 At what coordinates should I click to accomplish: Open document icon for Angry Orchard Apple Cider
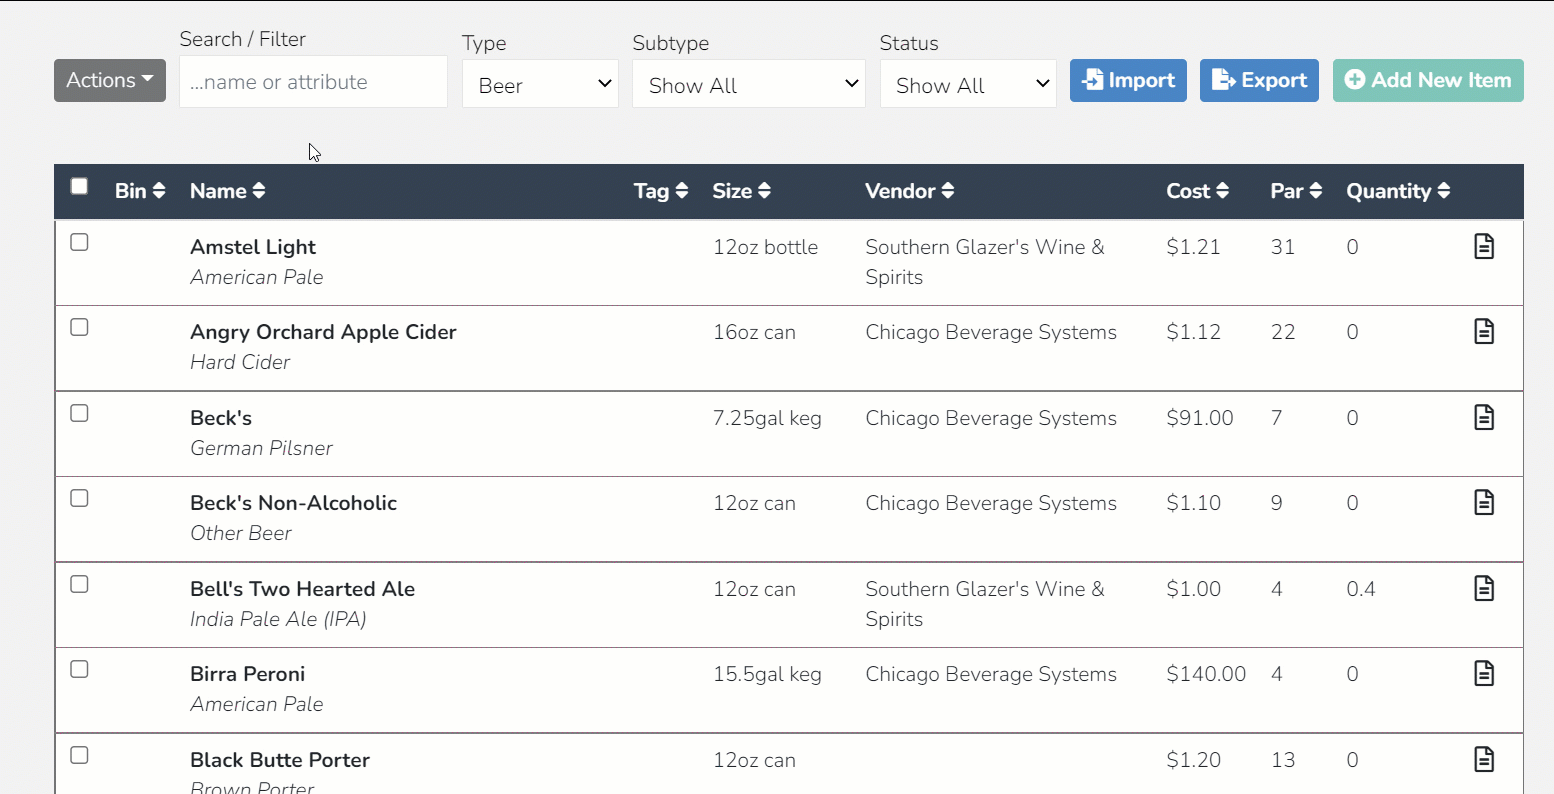[x=1484, y=331]
